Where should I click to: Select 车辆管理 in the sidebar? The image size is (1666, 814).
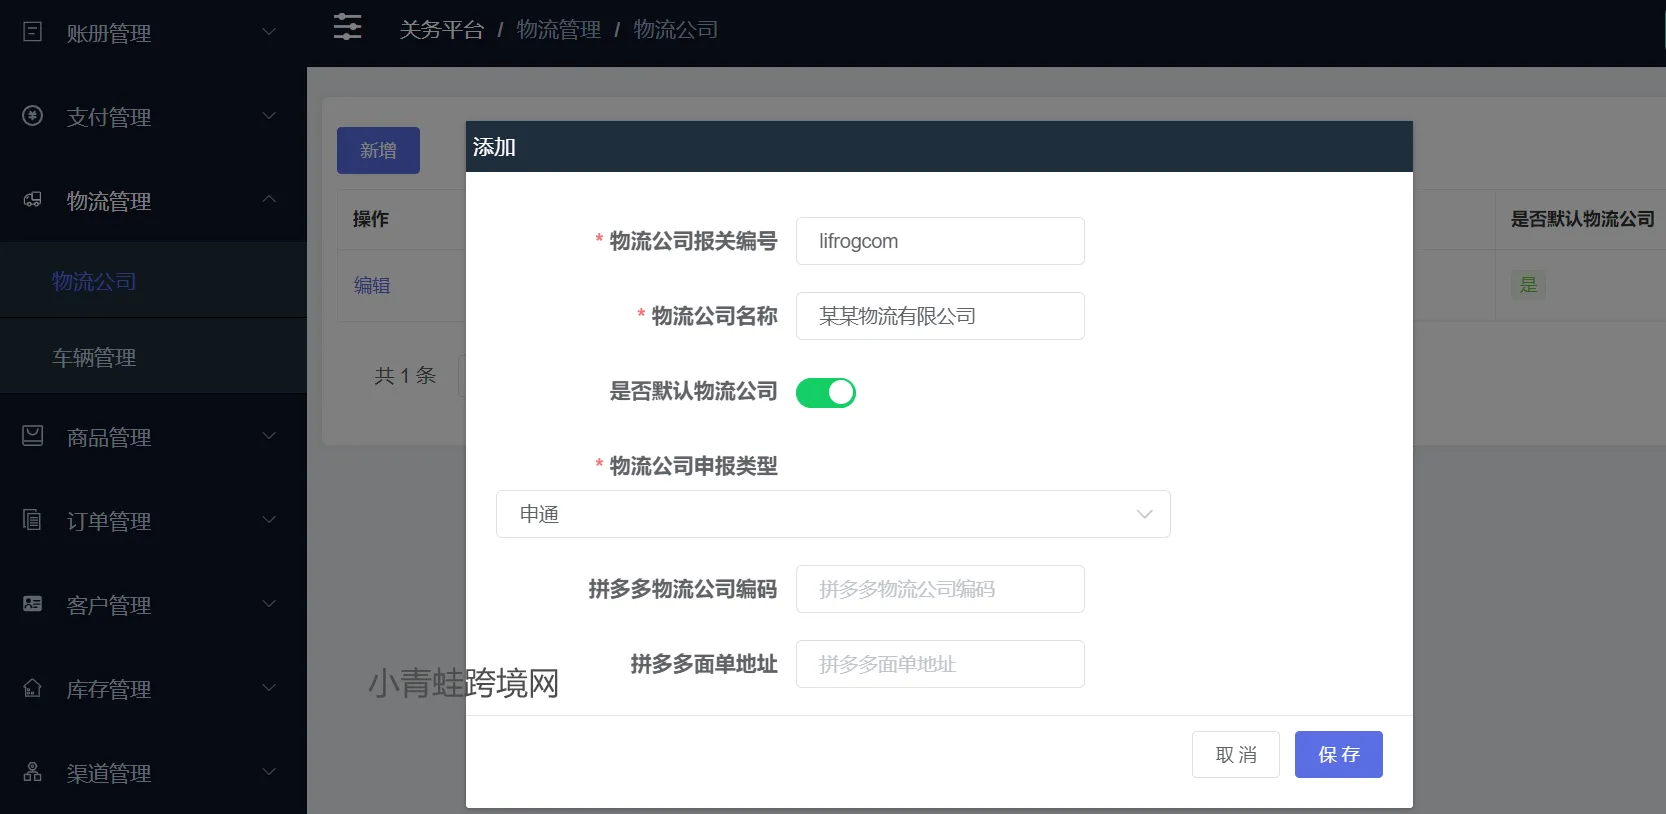tap(94, 357)
